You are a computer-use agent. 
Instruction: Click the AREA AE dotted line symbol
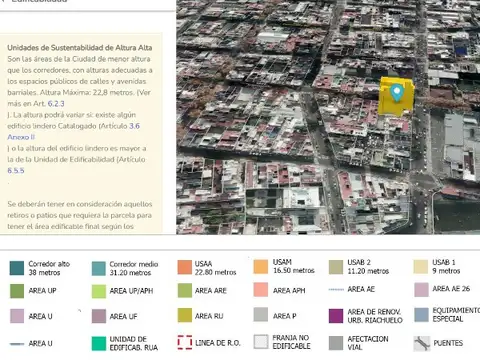[x=336, y=289]
